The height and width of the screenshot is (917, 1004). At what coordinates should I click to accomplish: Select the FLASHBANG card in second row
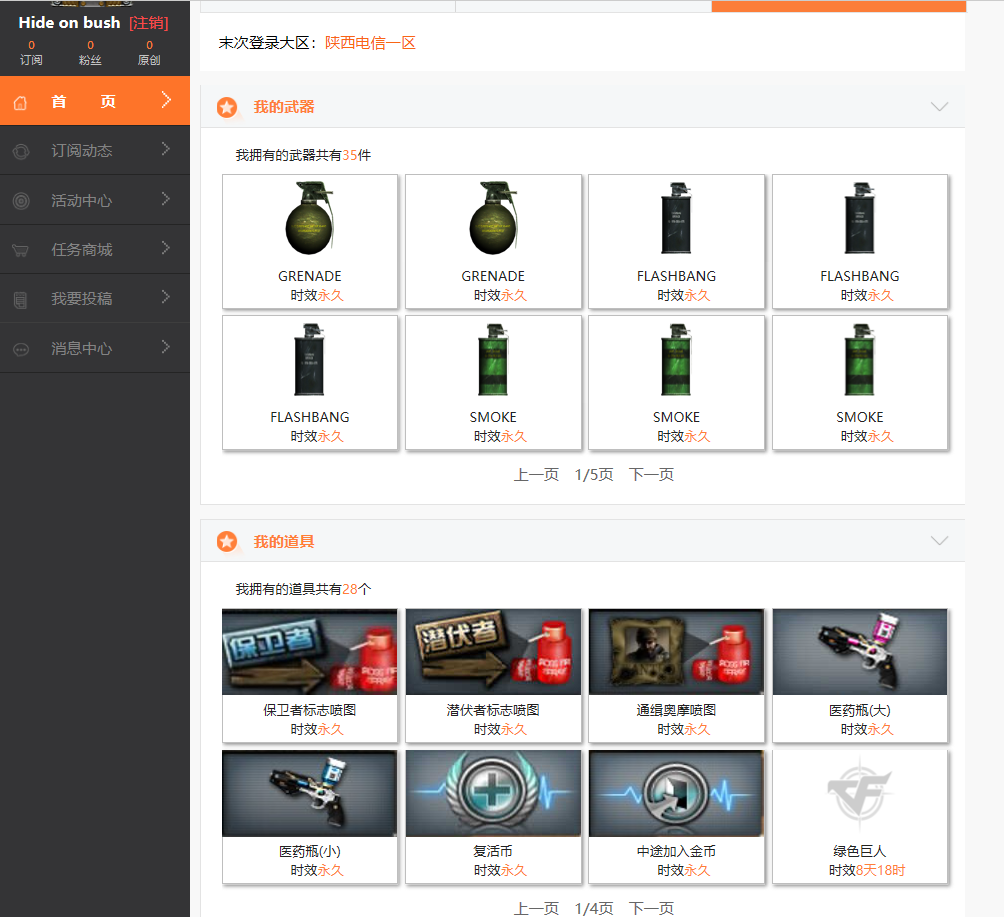(310, 382)
